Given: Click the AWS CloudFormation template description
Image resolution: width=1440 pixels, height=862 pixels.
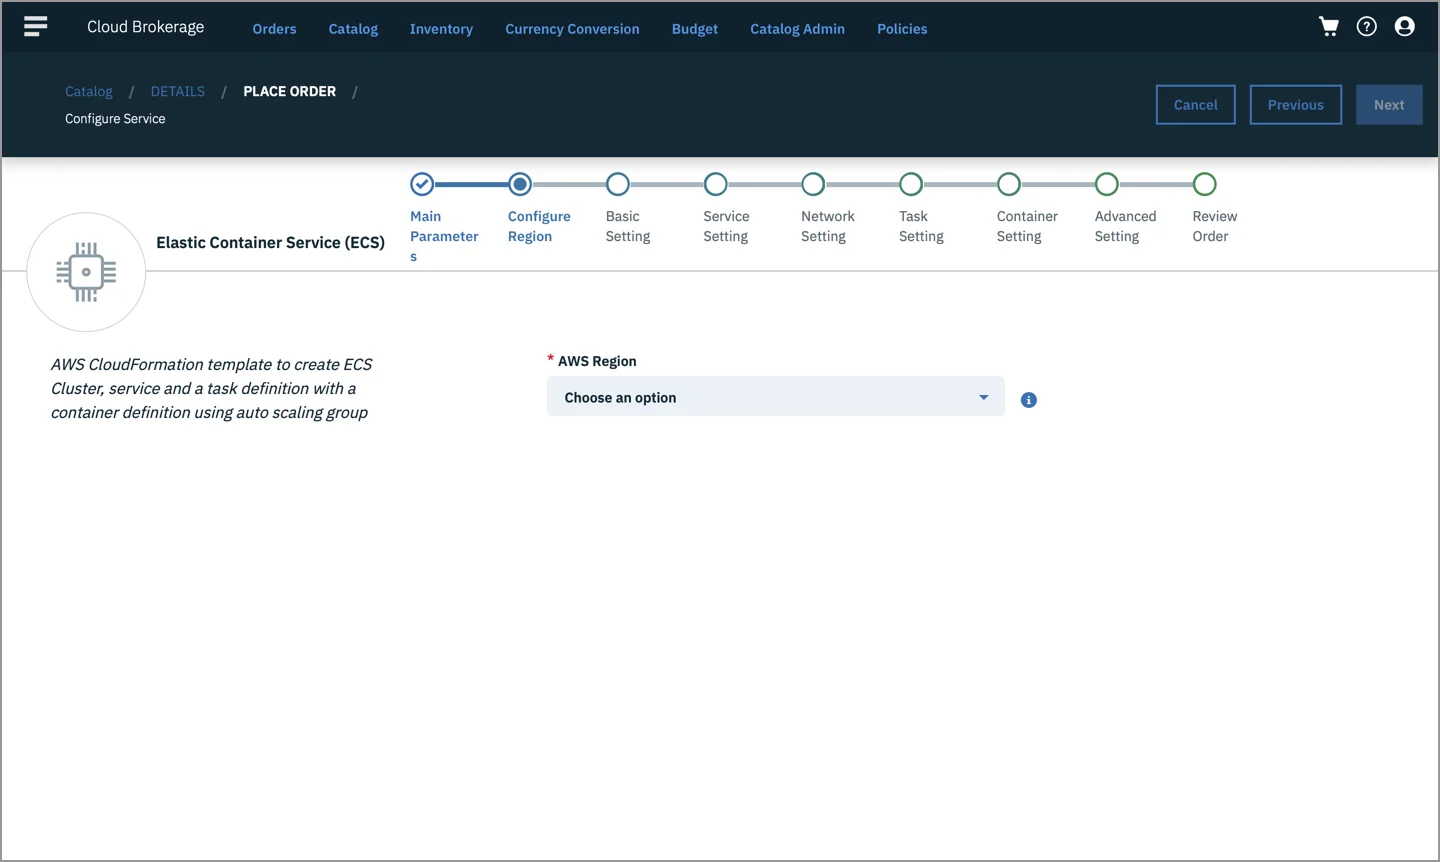Looking at the screenshot, I should coord(211,388).
